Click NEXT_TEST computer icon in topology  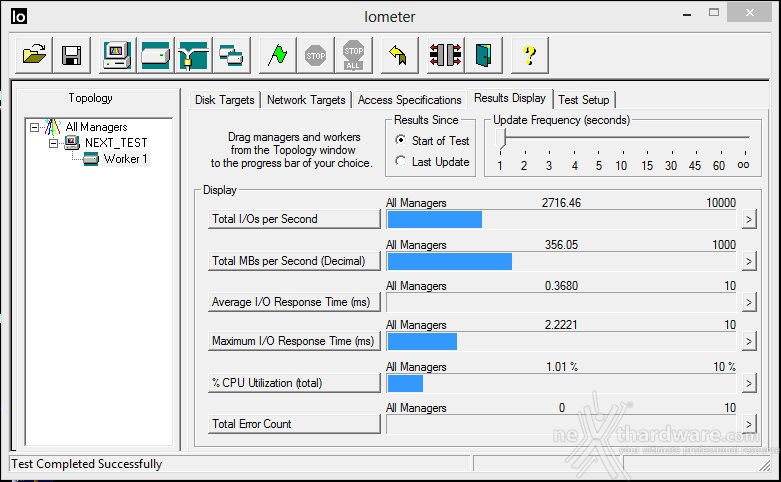(72, 143)
